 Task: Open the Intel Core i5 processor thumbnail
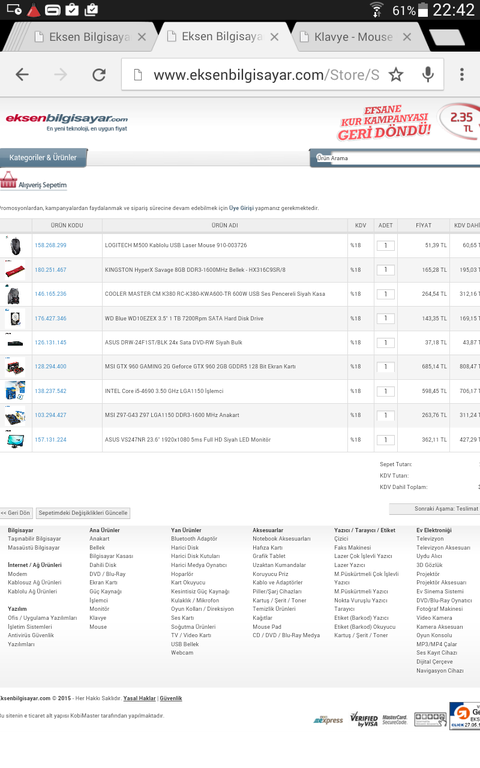coord(15,391)
